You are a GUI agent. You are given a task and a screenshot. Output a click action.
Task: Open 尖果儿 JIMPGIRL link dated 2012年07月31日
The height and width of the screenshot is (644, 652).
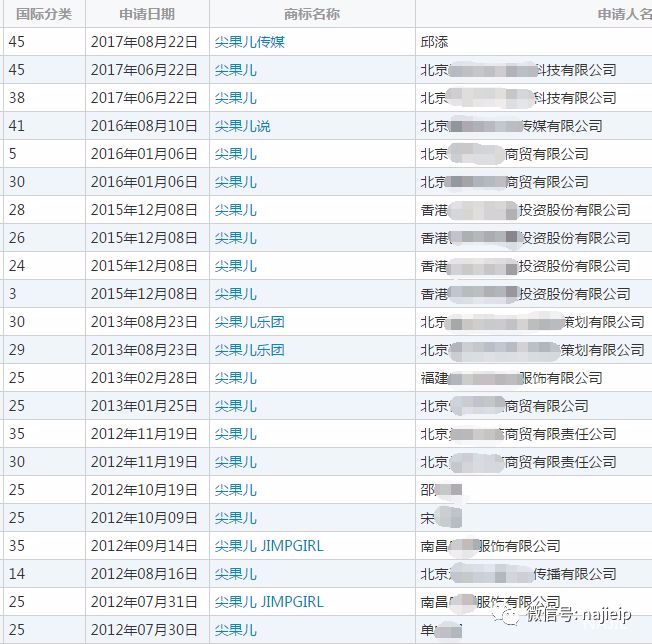[269, 602]
